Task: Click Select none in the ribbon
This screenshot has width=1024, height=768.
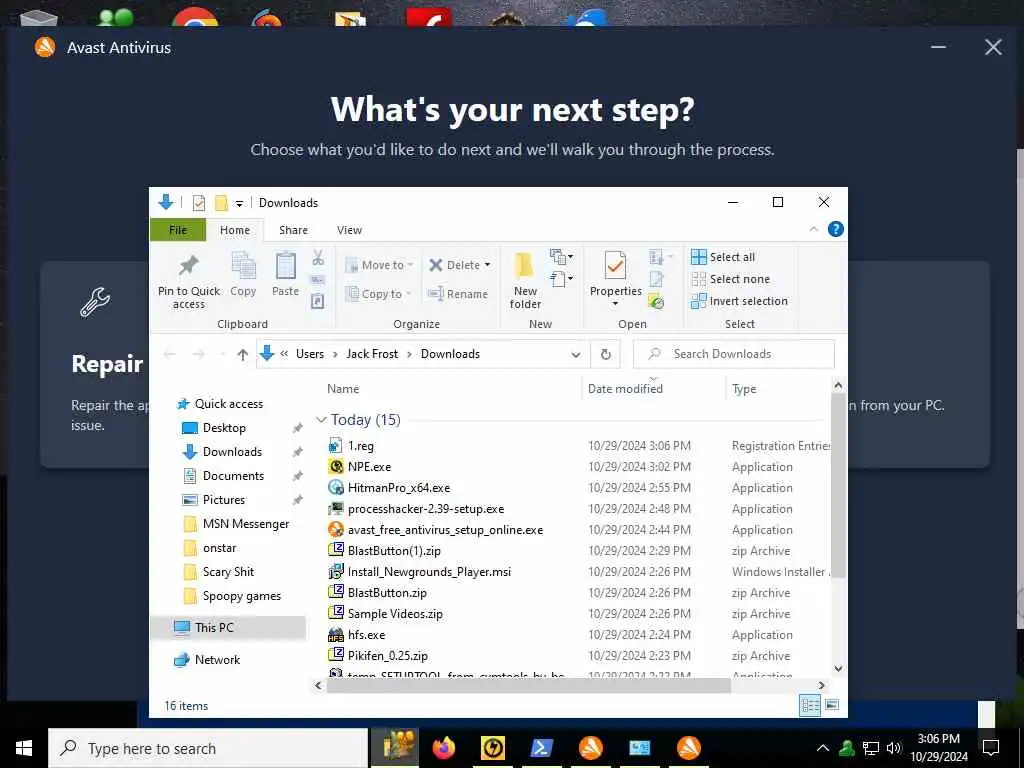Action: (730, 280)
